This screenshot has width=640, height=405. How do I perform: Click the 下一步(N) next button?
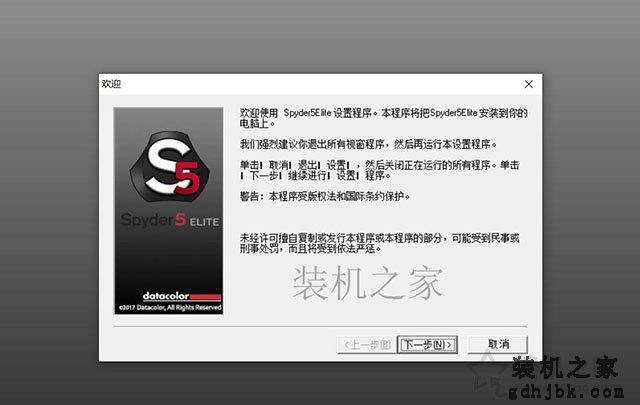coord(427,345)
